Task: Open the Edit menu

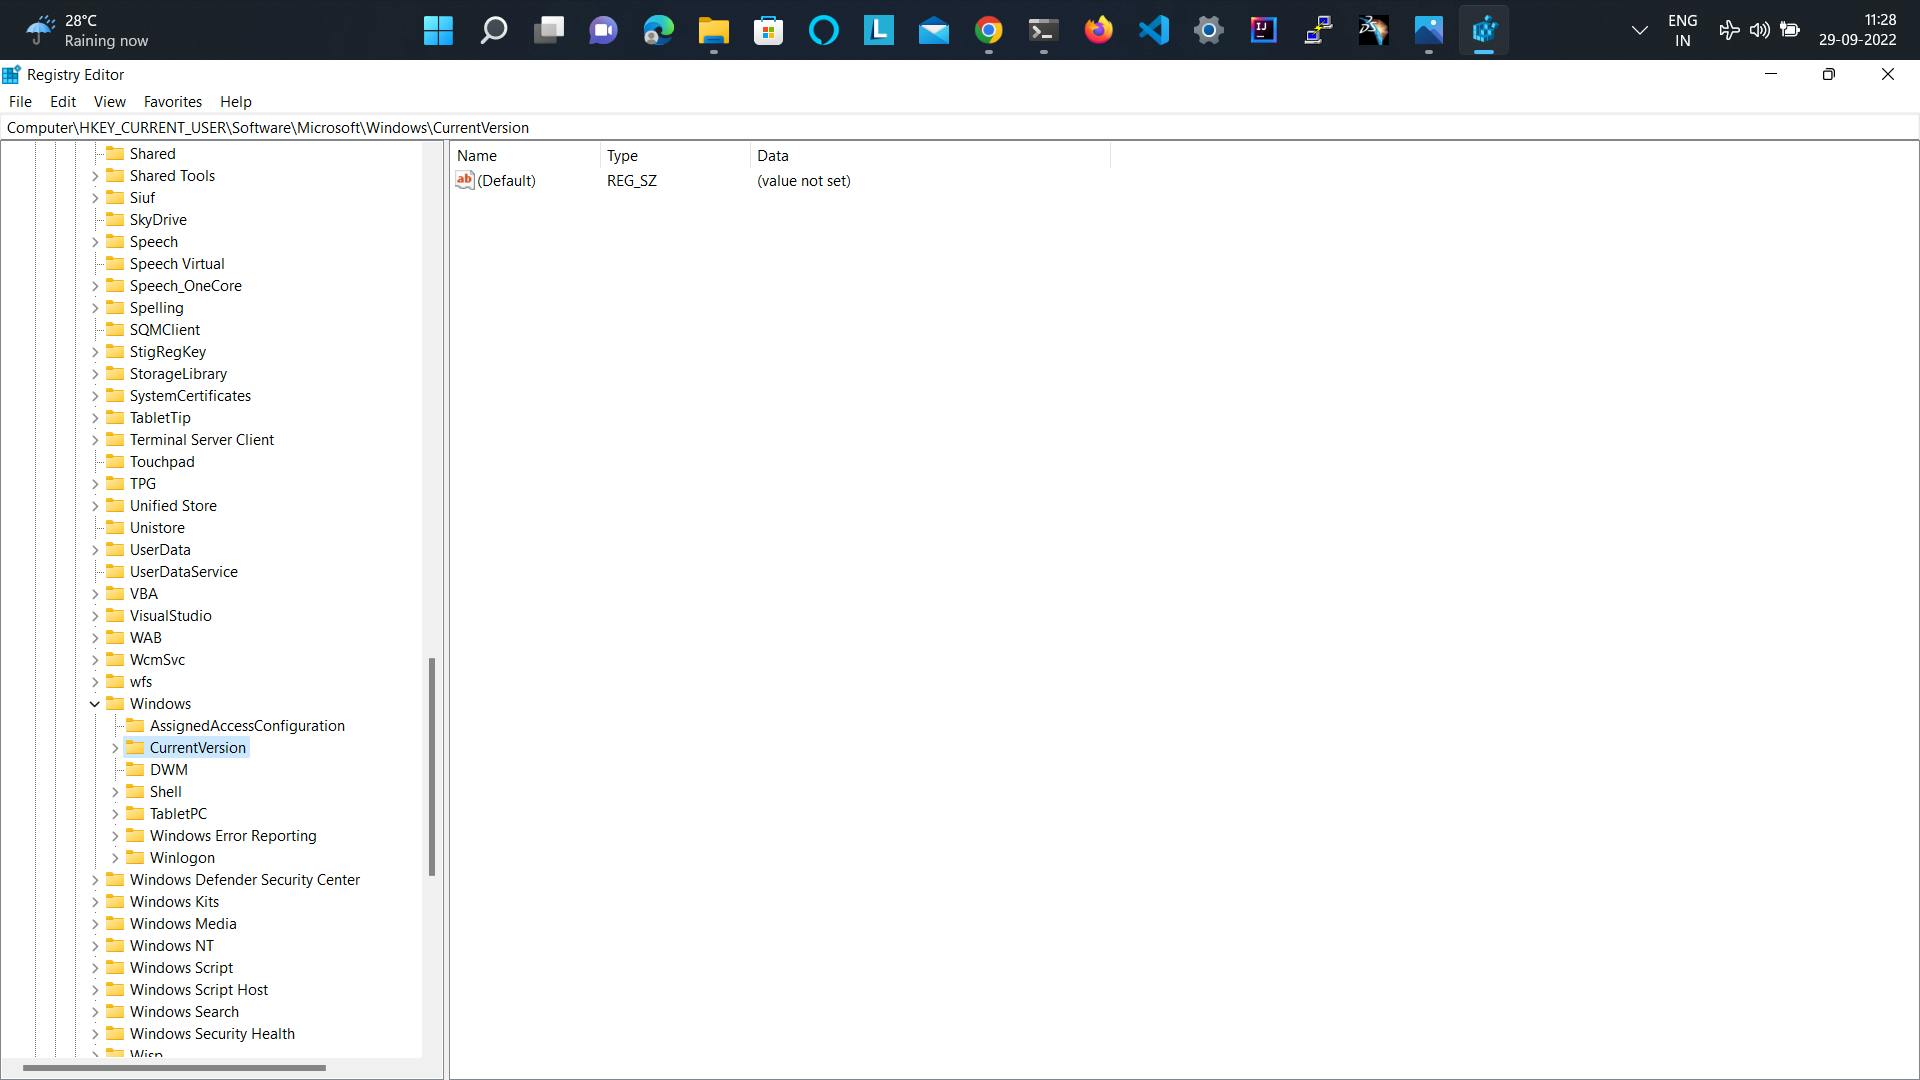Action: [63, 102]
